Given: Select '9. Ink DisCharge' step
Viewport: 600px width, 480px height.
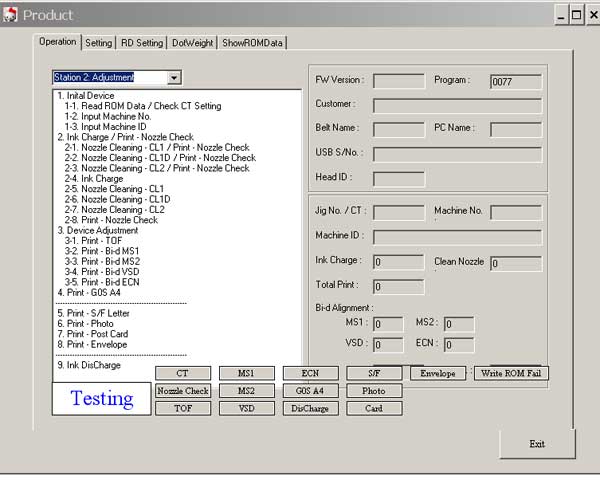Looking at the screenshot, I should point(89,365).
